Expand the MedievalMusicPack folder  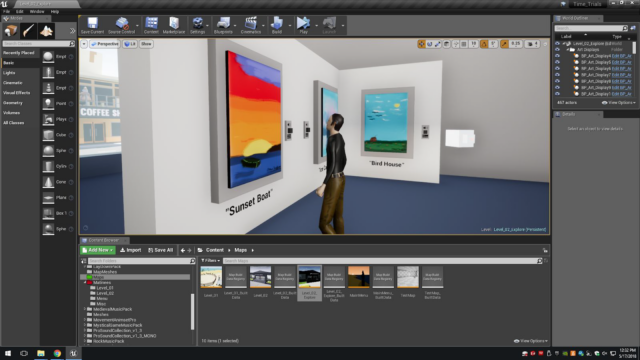[85, 309]
